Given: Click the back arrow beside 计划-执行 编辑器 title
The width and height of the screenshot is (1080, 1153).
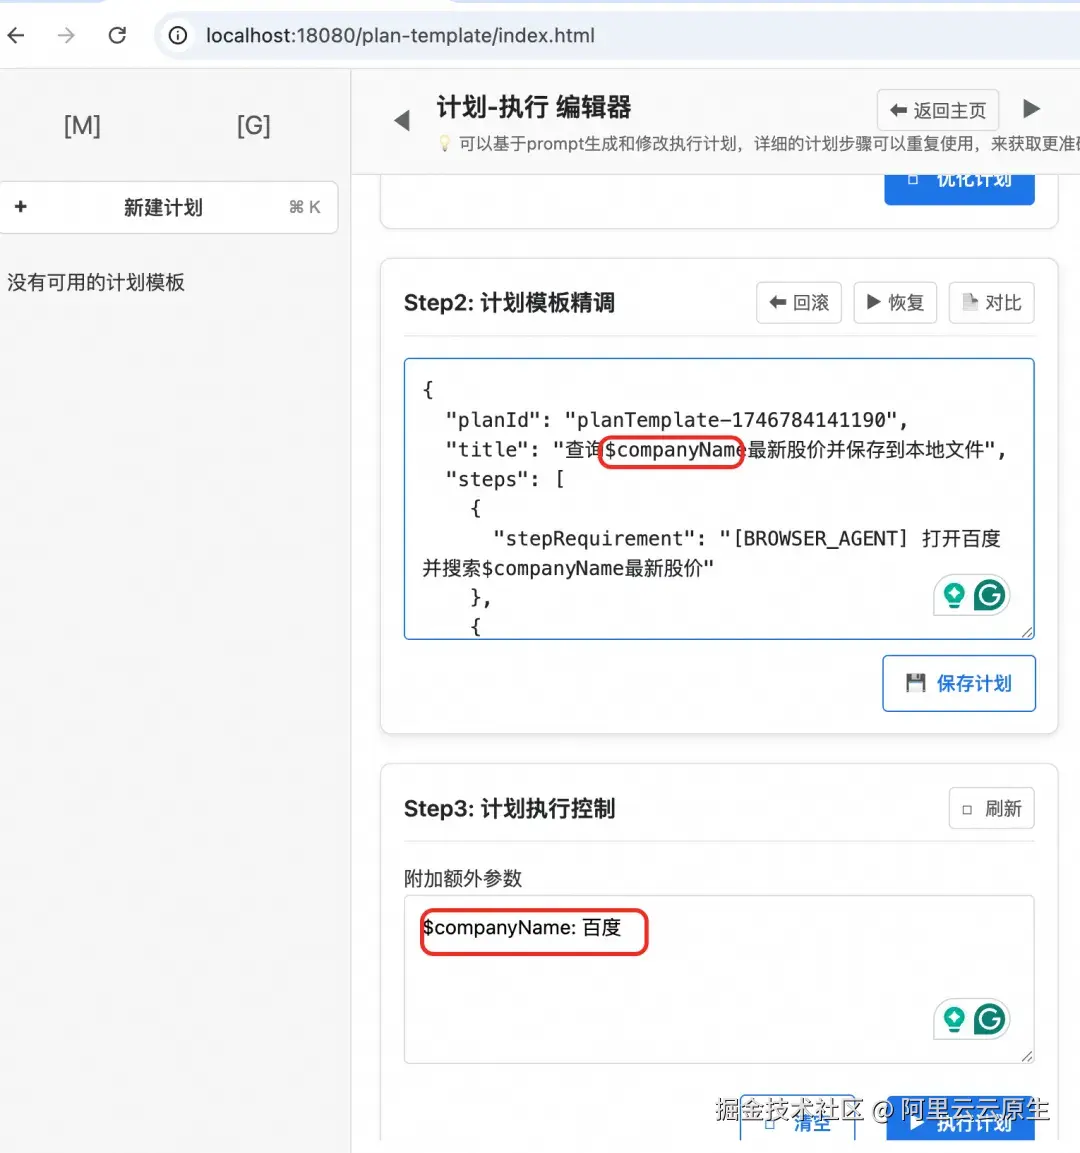Looking at the screenshot, I should [x=401, y=120].
